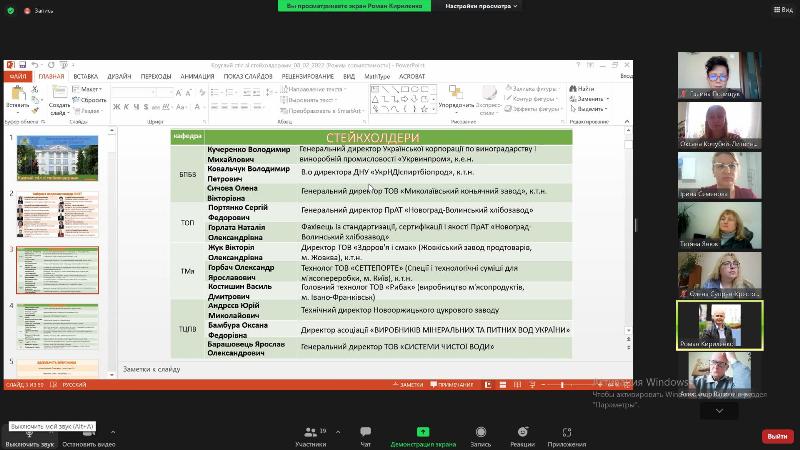Select the ГЛАВНАЯ ribbon tab
Image resolution: width=800 pixels, height=450 pixels.
tap(52, 77)
